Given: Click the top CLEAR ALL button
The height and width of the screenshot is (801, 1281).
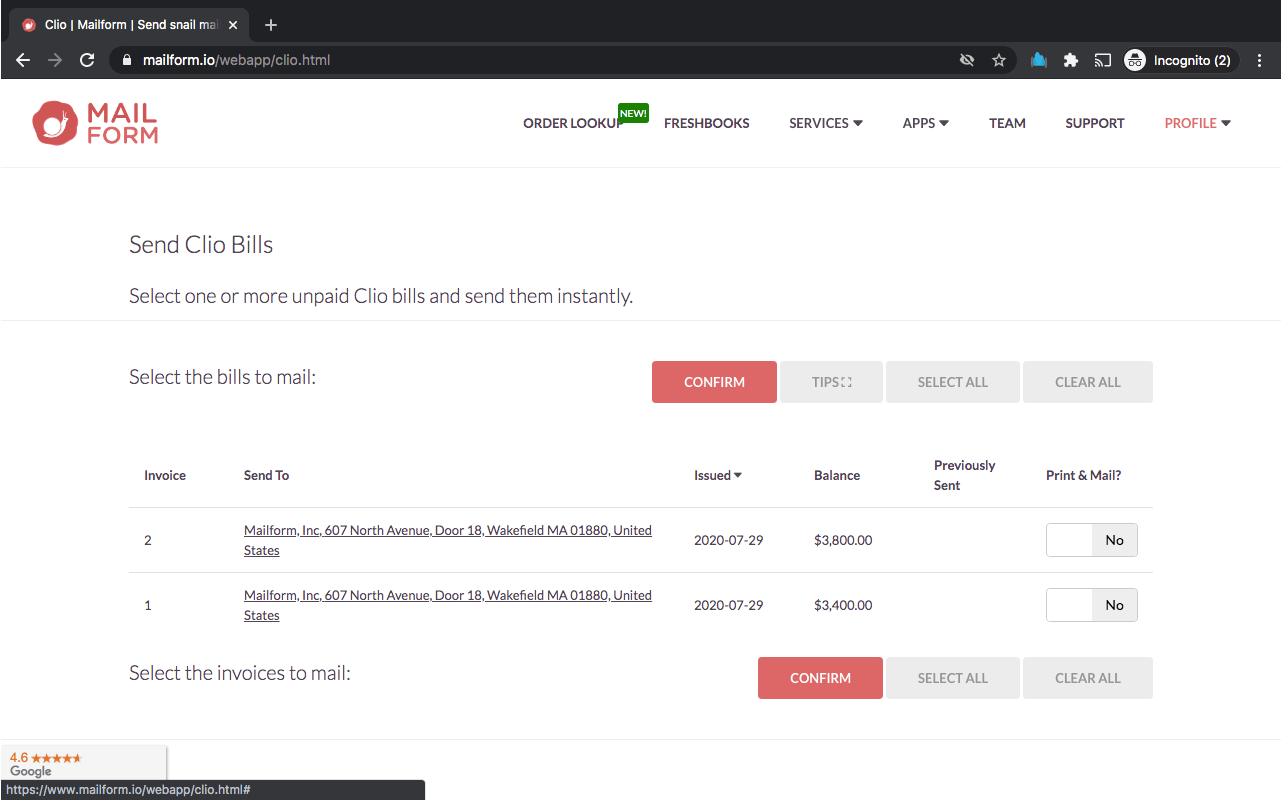Looking at the screenshot, I should point(1088,382).
